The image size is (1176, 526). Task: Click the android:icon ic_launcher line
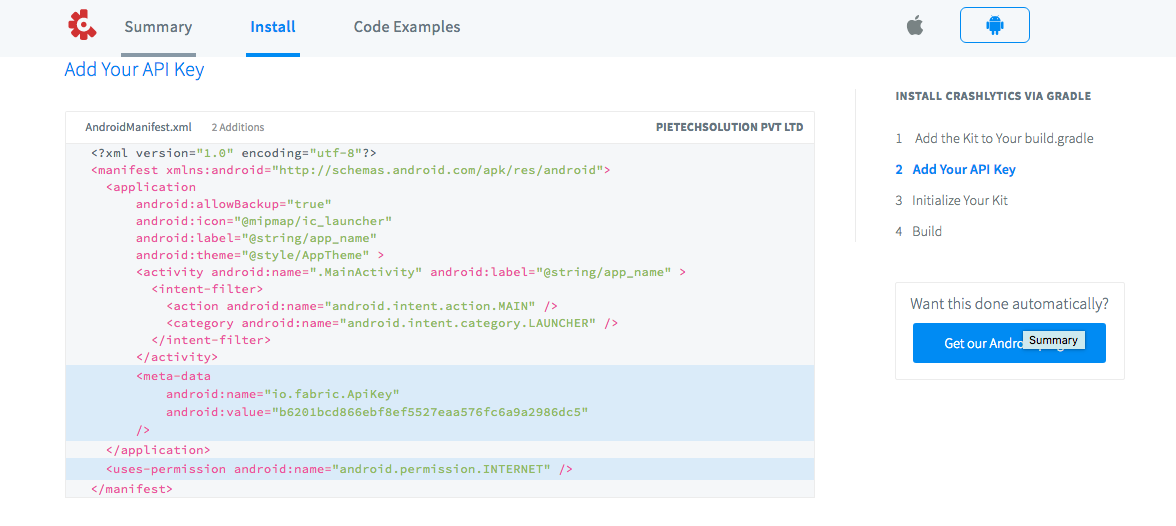click(264, 221)
